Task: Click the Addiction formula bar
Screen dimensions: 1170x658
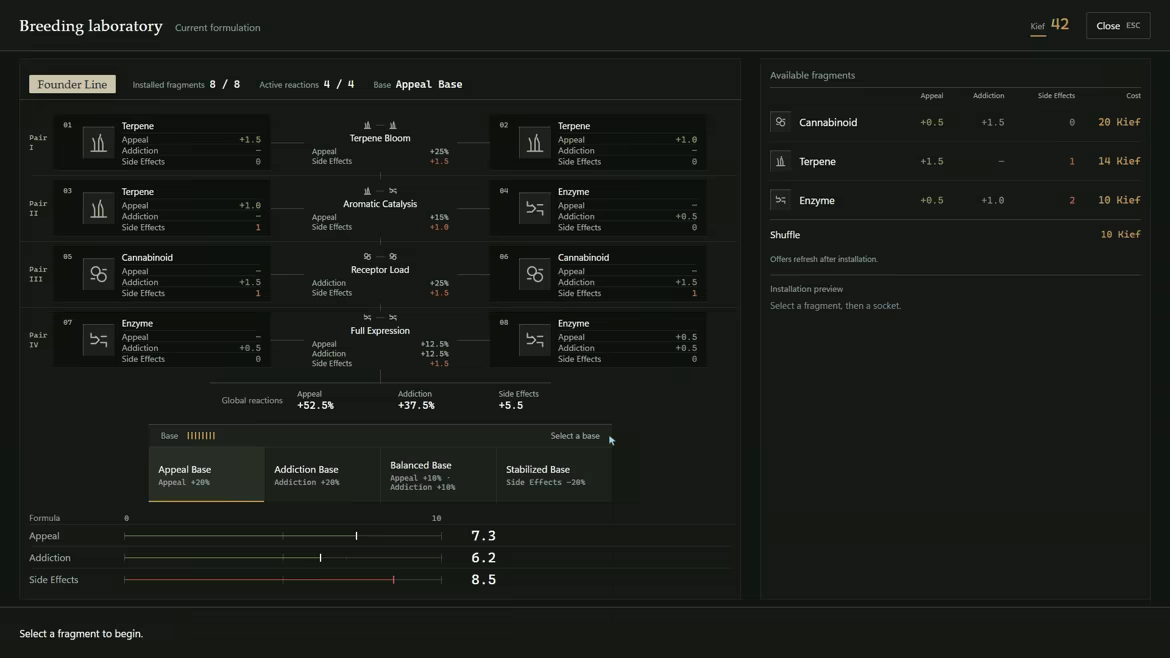Action: (283, 557)
